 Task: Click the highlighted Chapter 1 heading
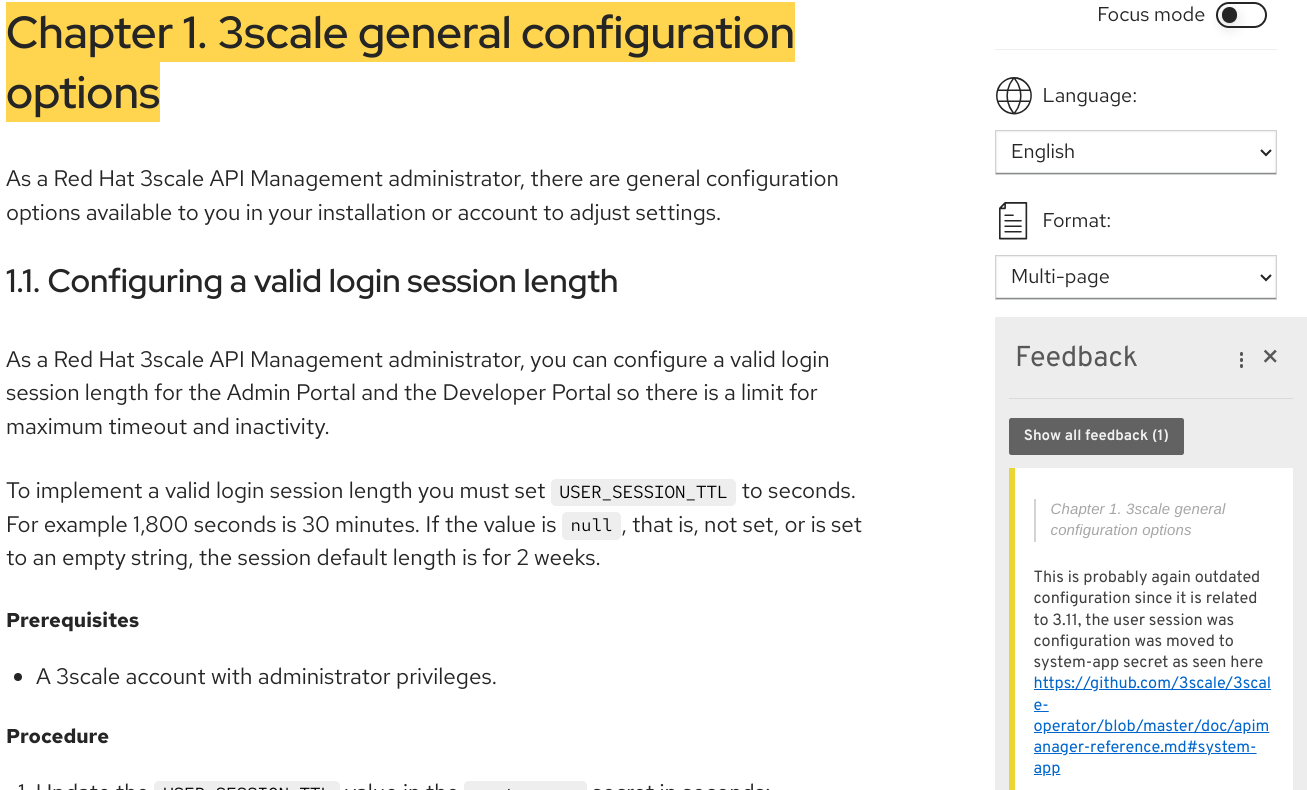[400, 62]
